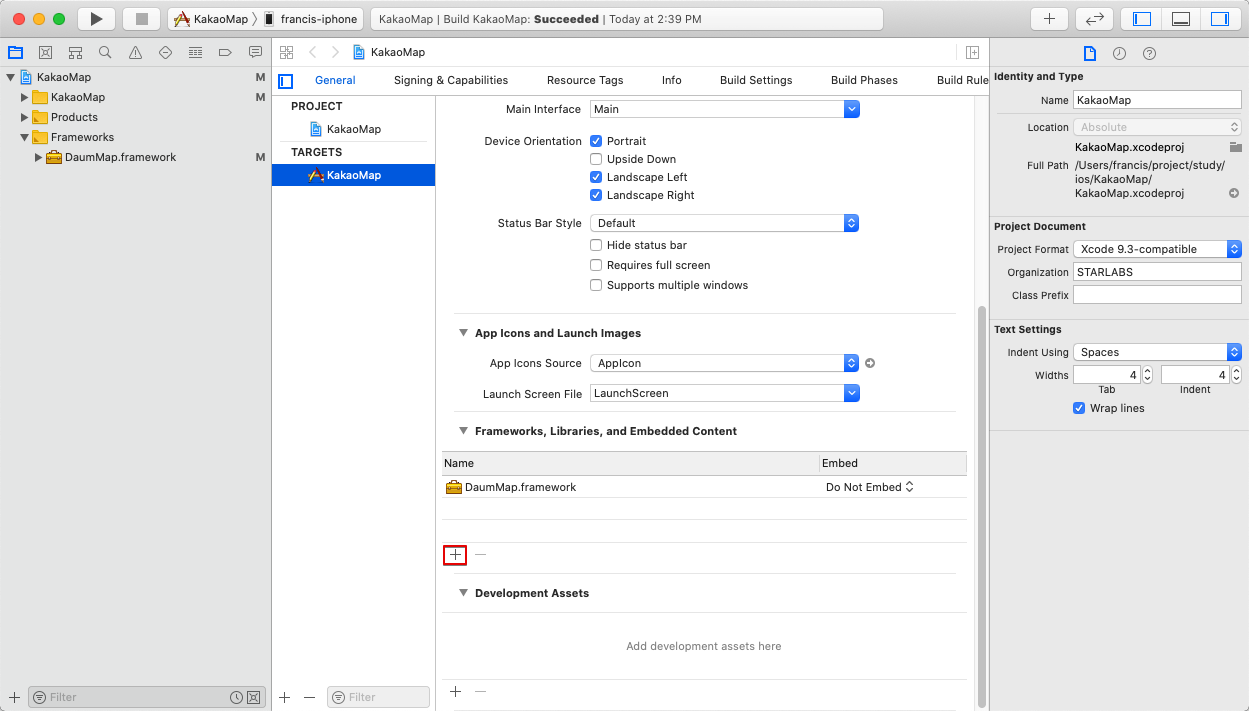Switch to Build Phases tab
Viewport: 1249px width, 711px height.
(864, 80)
